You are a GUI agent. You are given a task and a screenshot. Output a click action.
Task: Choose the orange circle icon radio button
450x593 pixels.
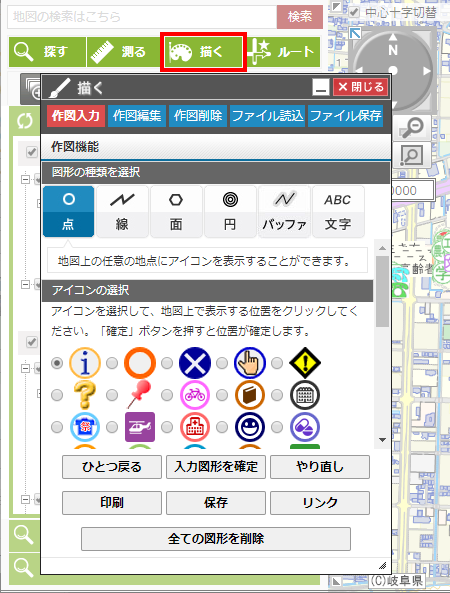tap(112, 363)
